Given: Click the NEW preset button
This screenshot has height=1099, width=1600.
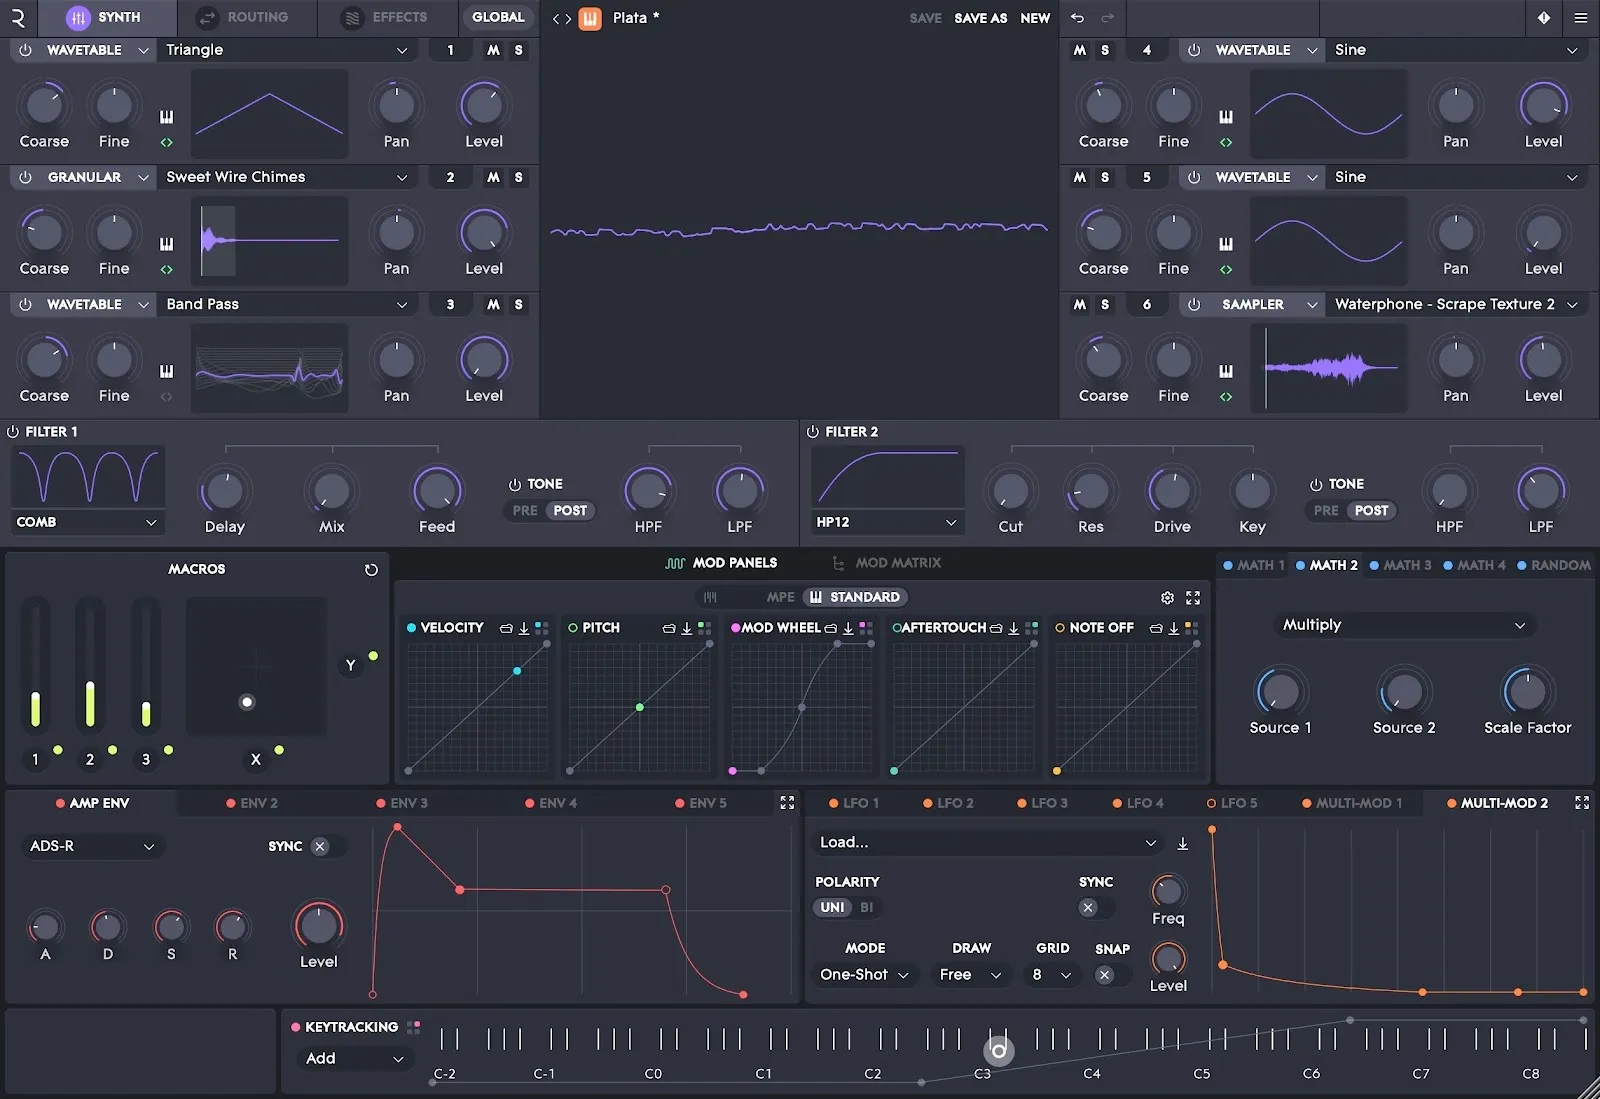Looking at the screenshot, I should (1035, 17).
